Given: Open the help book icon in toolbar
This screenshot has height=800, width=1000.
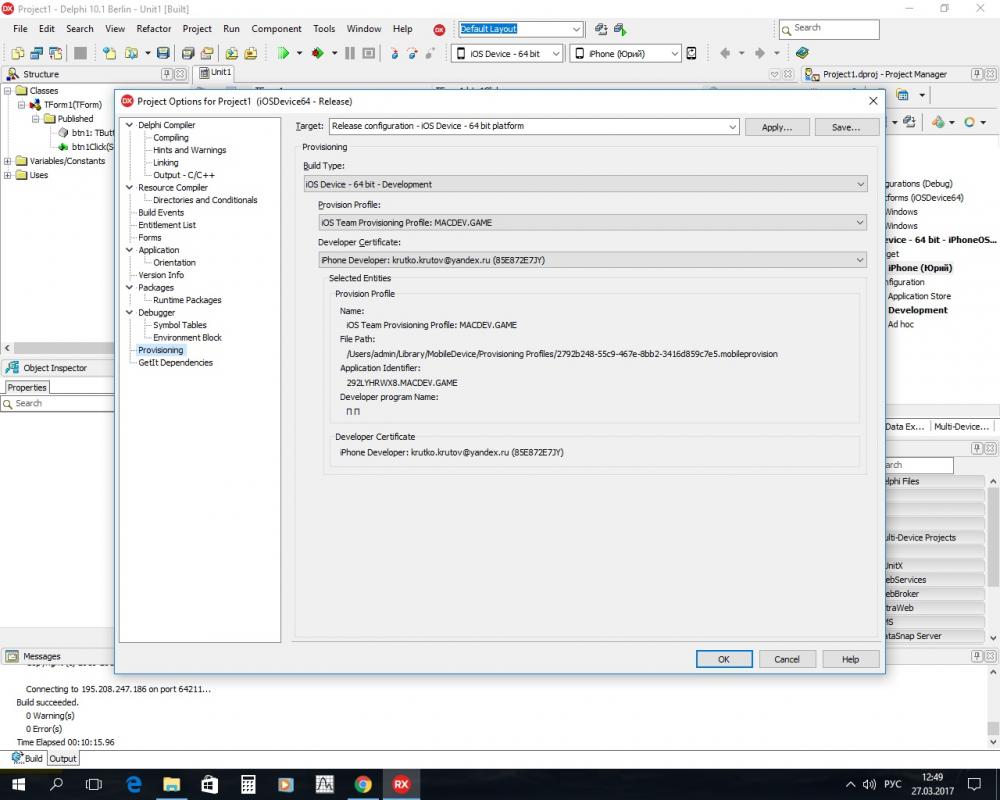Looking at the screenshot, I should click(802, 53).
